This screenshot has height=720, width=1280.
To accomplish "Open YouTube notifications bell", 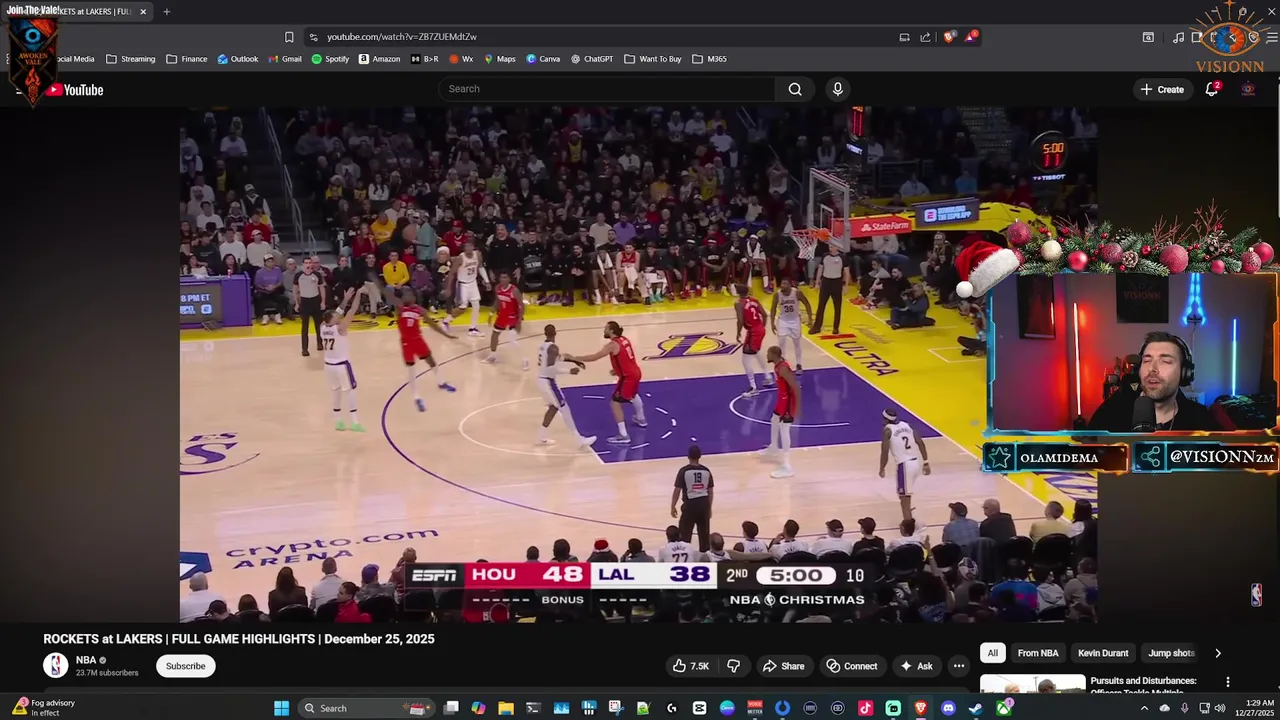I will (x=1212, y=89).
